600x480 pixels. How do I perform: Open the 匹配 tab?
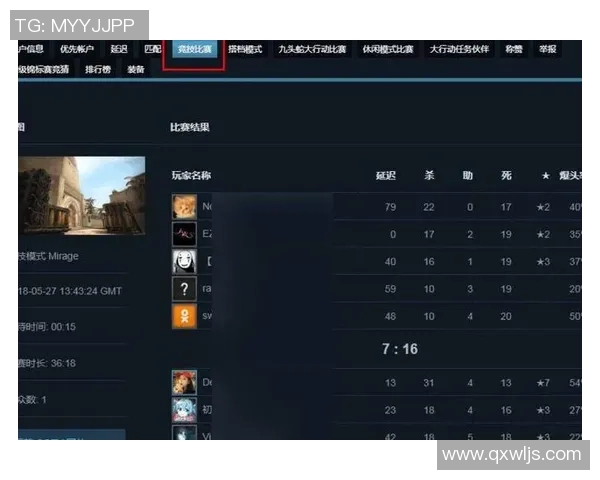tap(152, 49)
